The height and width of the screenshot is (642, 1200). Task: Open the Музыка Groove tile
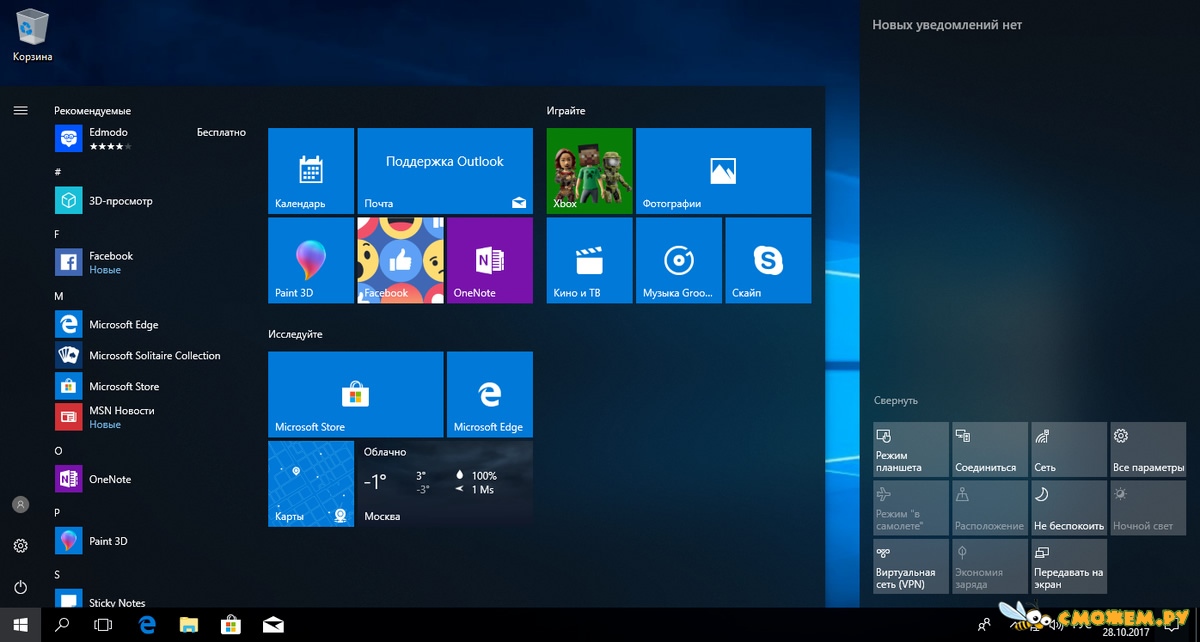(x=679, y=260)
